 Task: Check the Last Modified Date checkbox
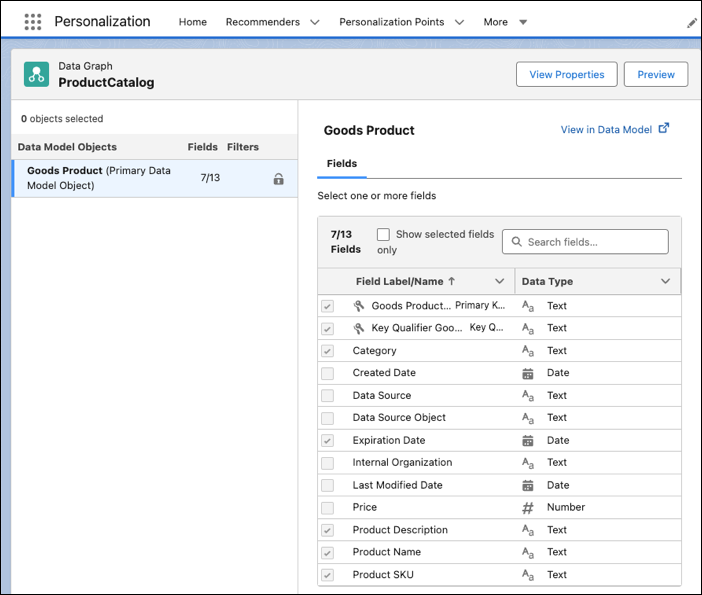[x=327, y=485]
